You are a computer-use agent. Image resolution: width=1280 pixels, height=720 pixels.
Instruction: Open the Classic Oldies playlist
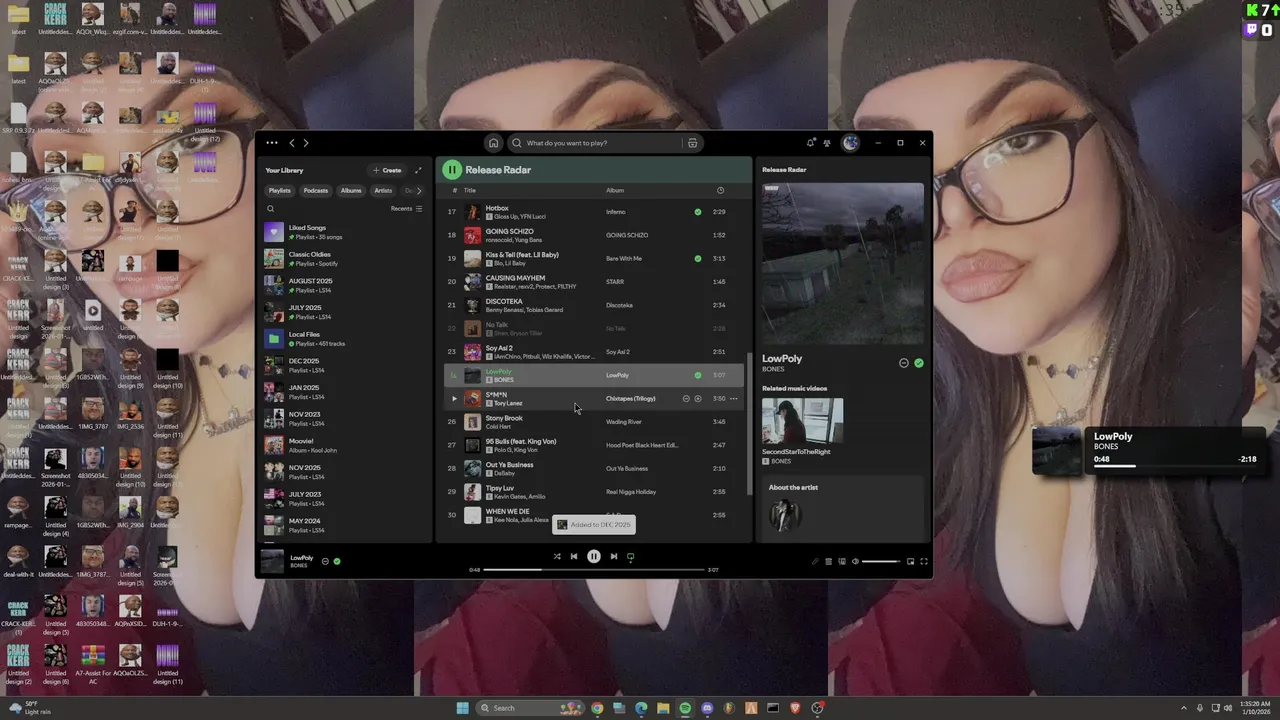[346, 259]
